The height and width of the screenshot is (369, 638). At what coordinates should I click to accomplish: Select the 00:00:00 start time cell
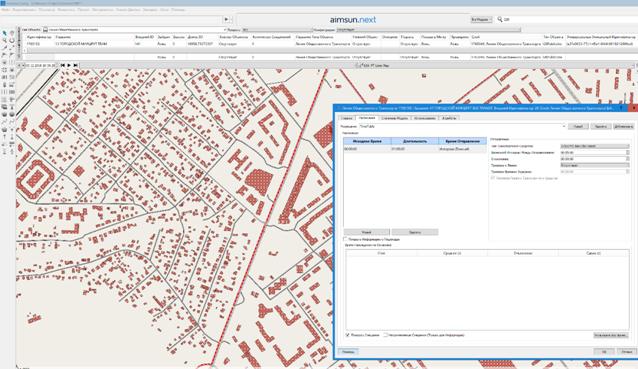pos(367,149)
